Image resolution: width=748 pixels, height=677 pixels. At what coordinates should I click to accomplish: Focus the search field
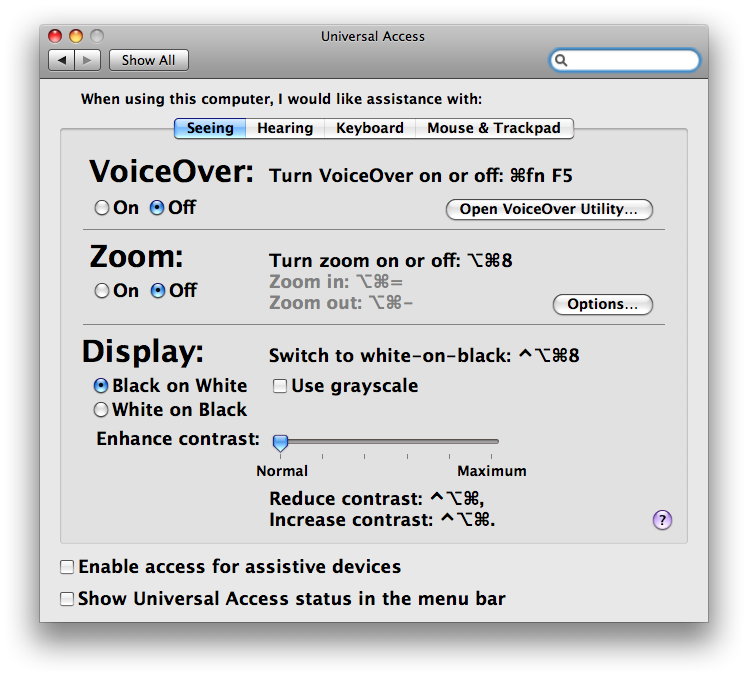pyautogui.click(x=624, y=60)
